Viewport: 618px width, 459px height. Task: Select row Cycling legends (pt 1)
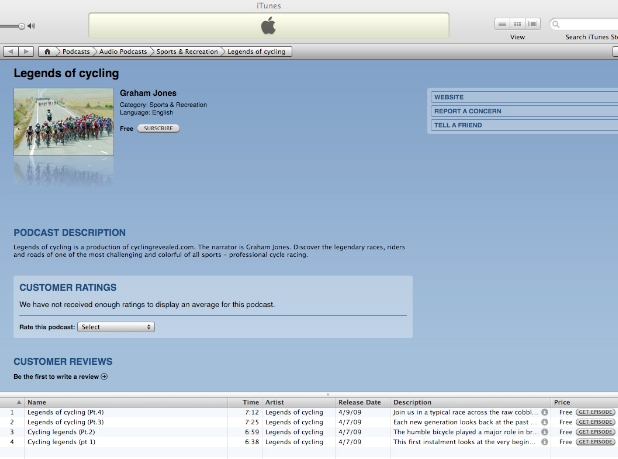309,442
